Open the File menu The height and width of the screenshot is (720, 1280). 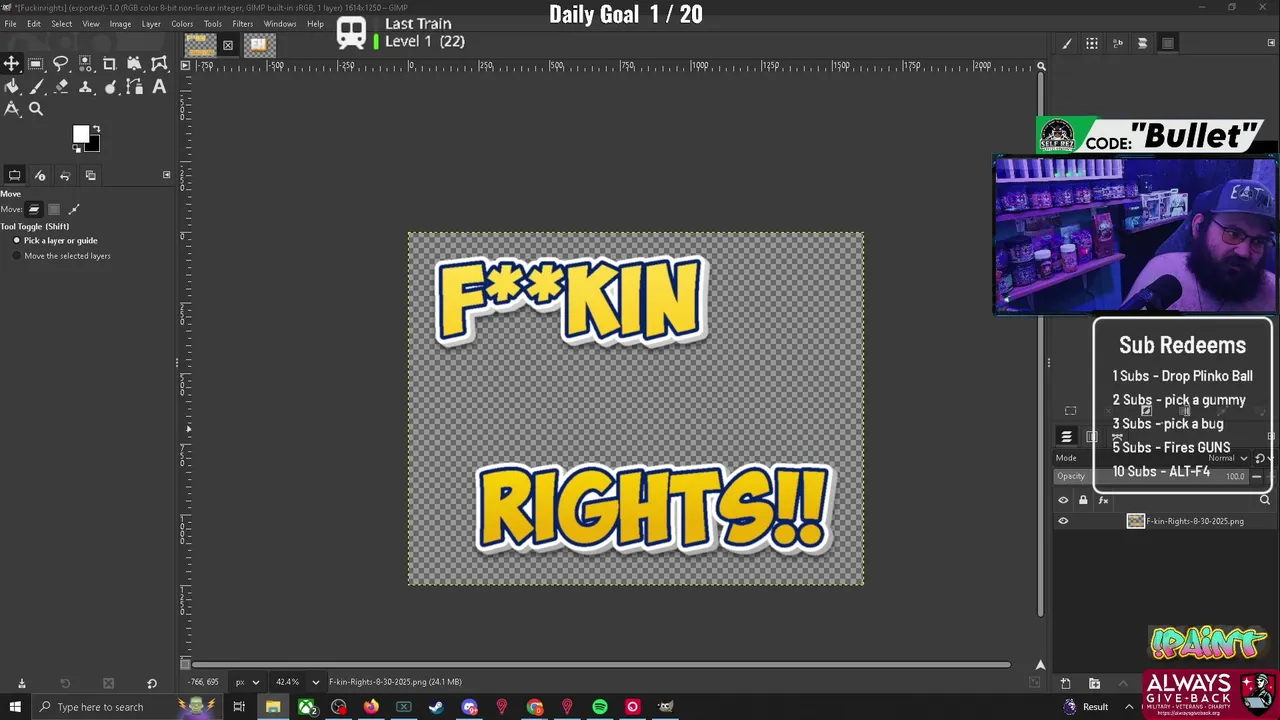coord(10,24)
